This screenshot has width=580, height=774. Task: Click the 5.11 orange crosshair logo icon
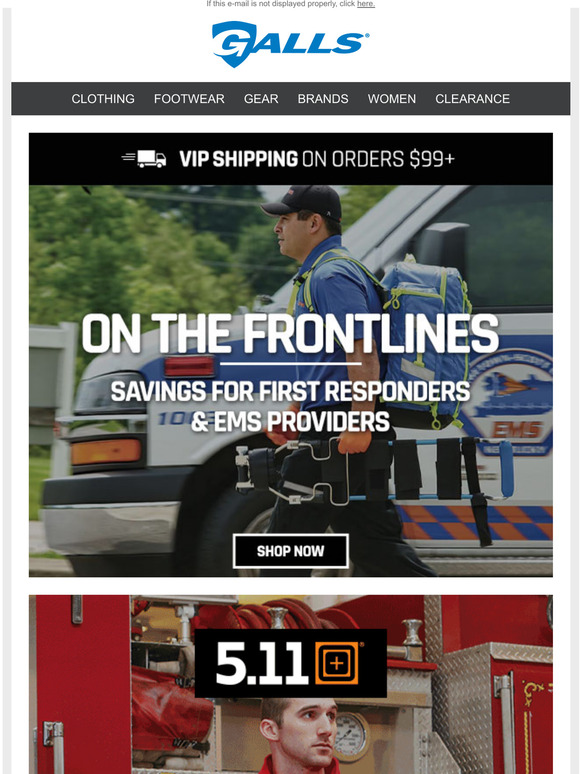(x=337, y=663)
